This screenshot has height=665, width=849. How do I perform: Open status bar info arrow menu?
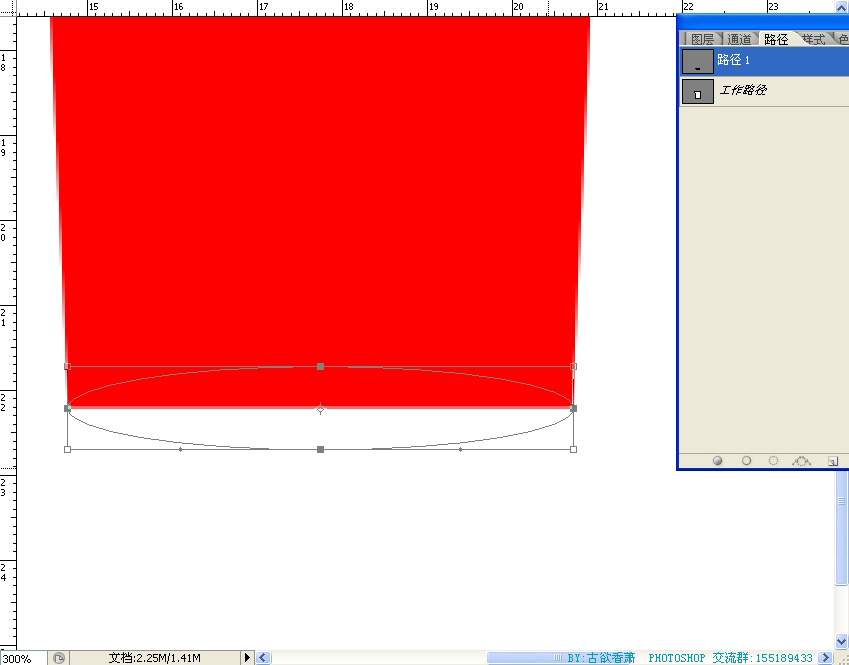pyautogui.click(x=247, y=658)
